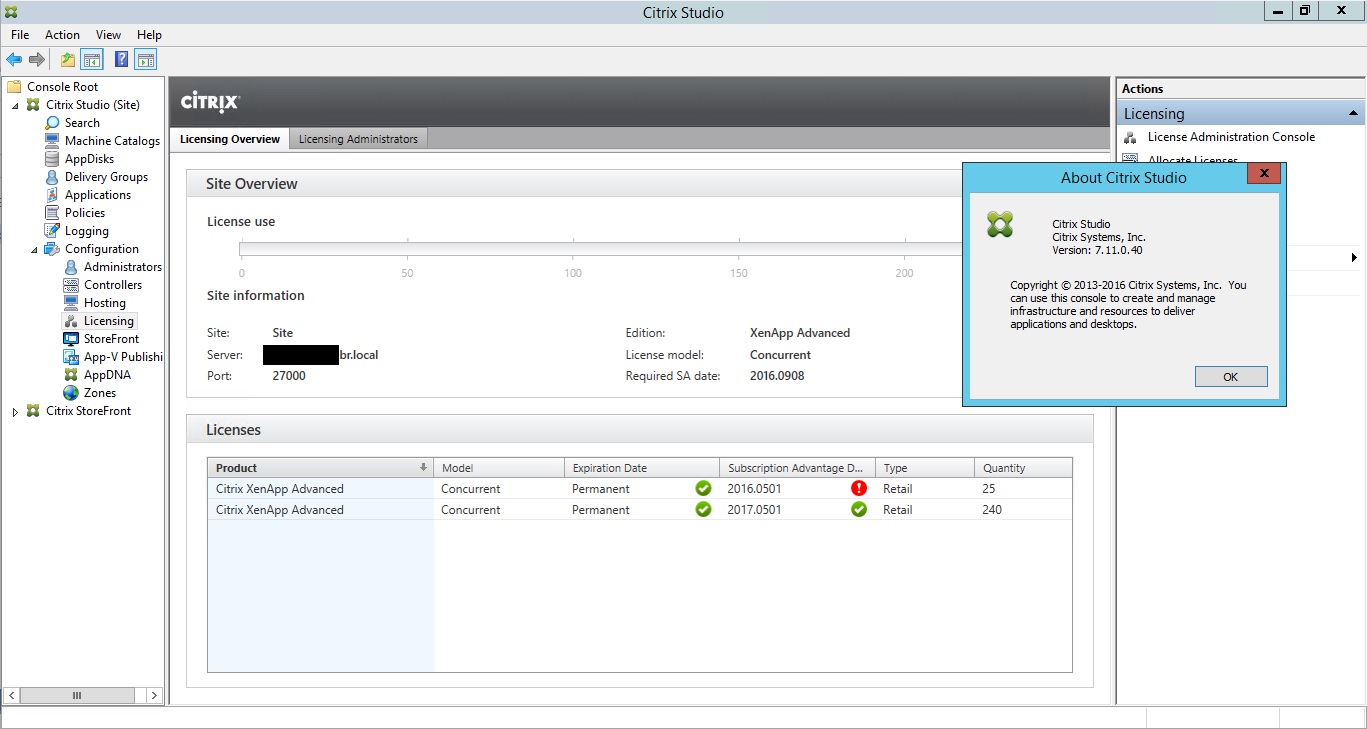Open the Action menu
The height and width of the screenshot is (729, 1367).
pos(62,35)
